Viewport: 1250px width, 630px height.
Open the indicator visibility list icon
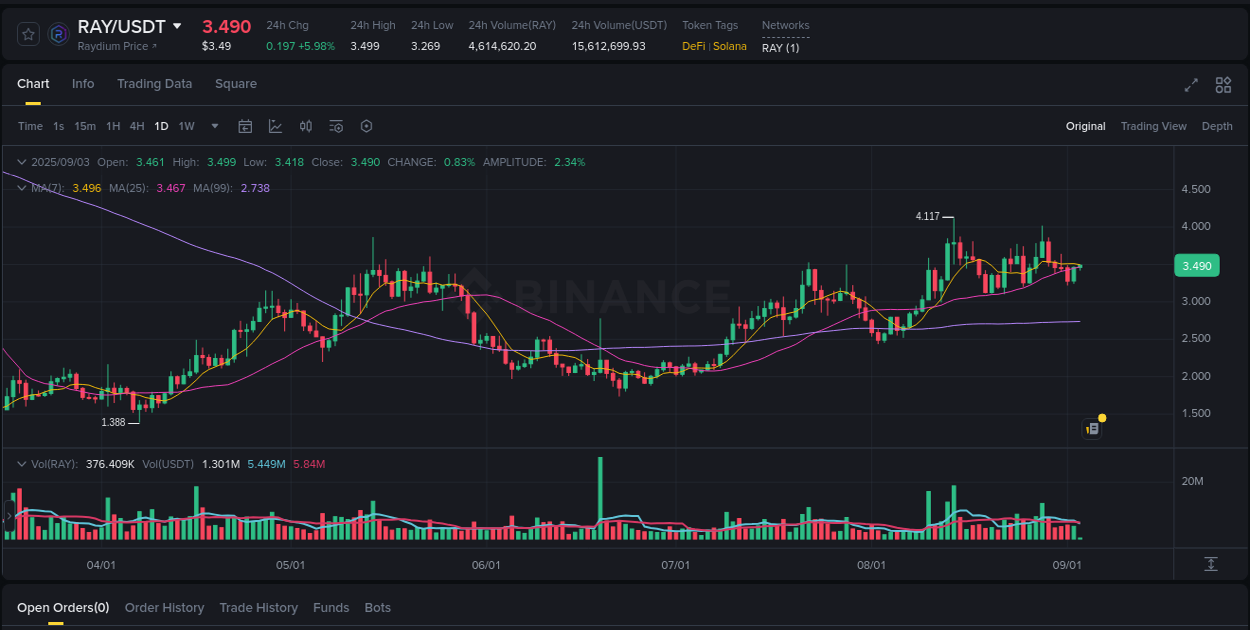336,126
